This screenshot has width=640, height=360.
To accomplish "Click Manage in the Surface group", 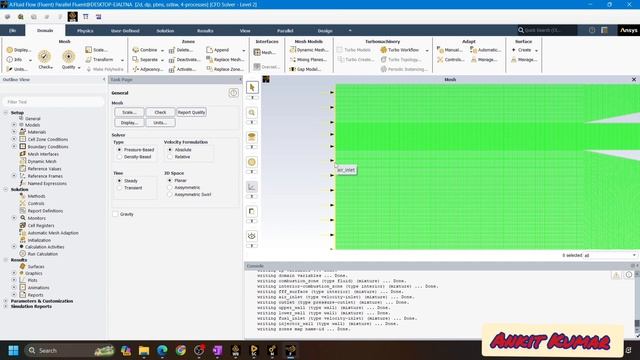I will 524,60.
